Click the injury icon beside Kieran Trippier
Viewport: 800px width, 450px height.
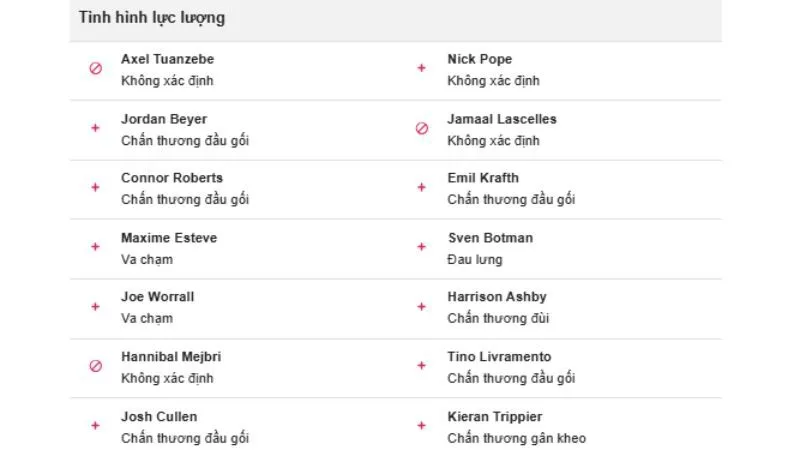click(421, 425)
